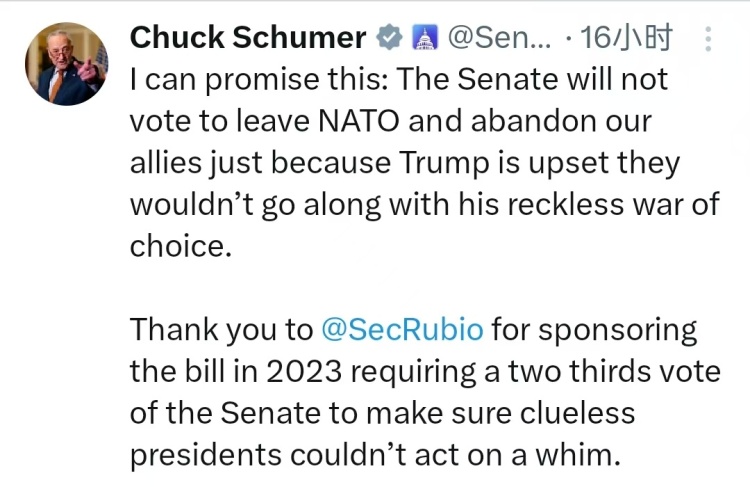
Task: Click the Chuck Schumer display name
Action: 248,39
